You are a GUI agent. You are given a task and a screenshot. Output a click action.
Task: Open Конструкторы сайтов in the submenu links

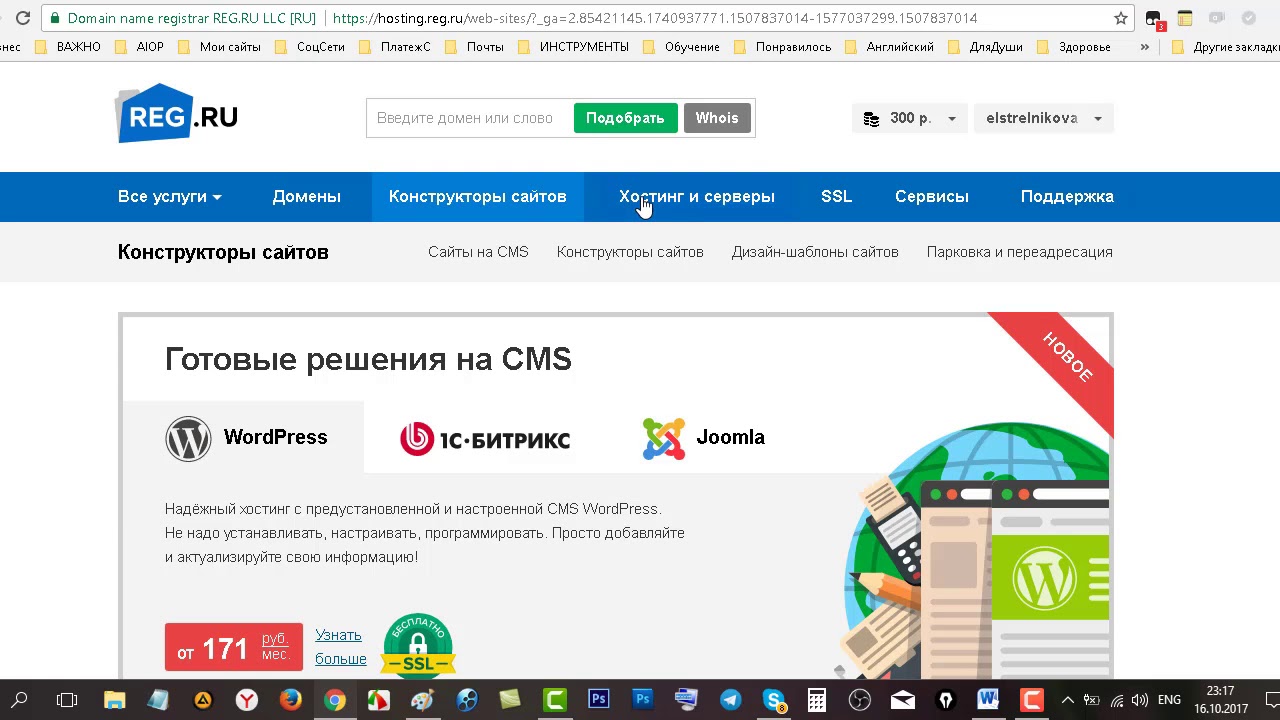[630, 252]
